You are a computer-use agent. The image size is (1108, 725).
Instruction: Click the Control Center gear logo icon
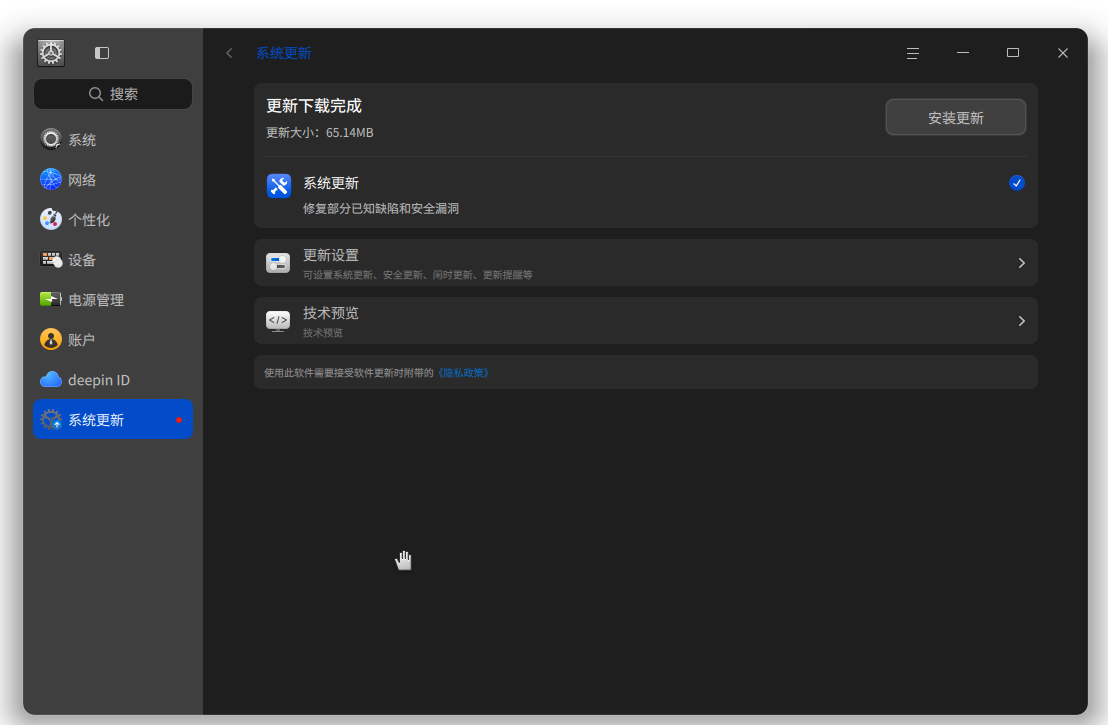point(51,53)
